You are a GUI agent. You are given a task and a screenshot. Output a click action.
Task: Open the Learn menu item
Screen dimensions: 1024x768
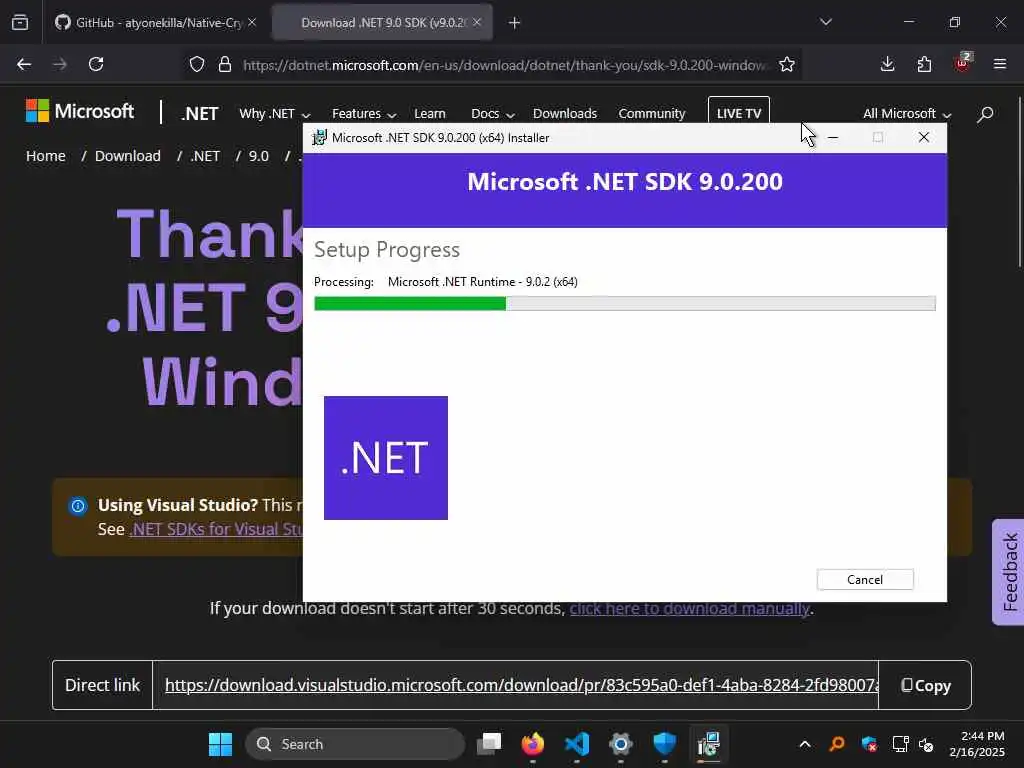[x=430, y=114]
